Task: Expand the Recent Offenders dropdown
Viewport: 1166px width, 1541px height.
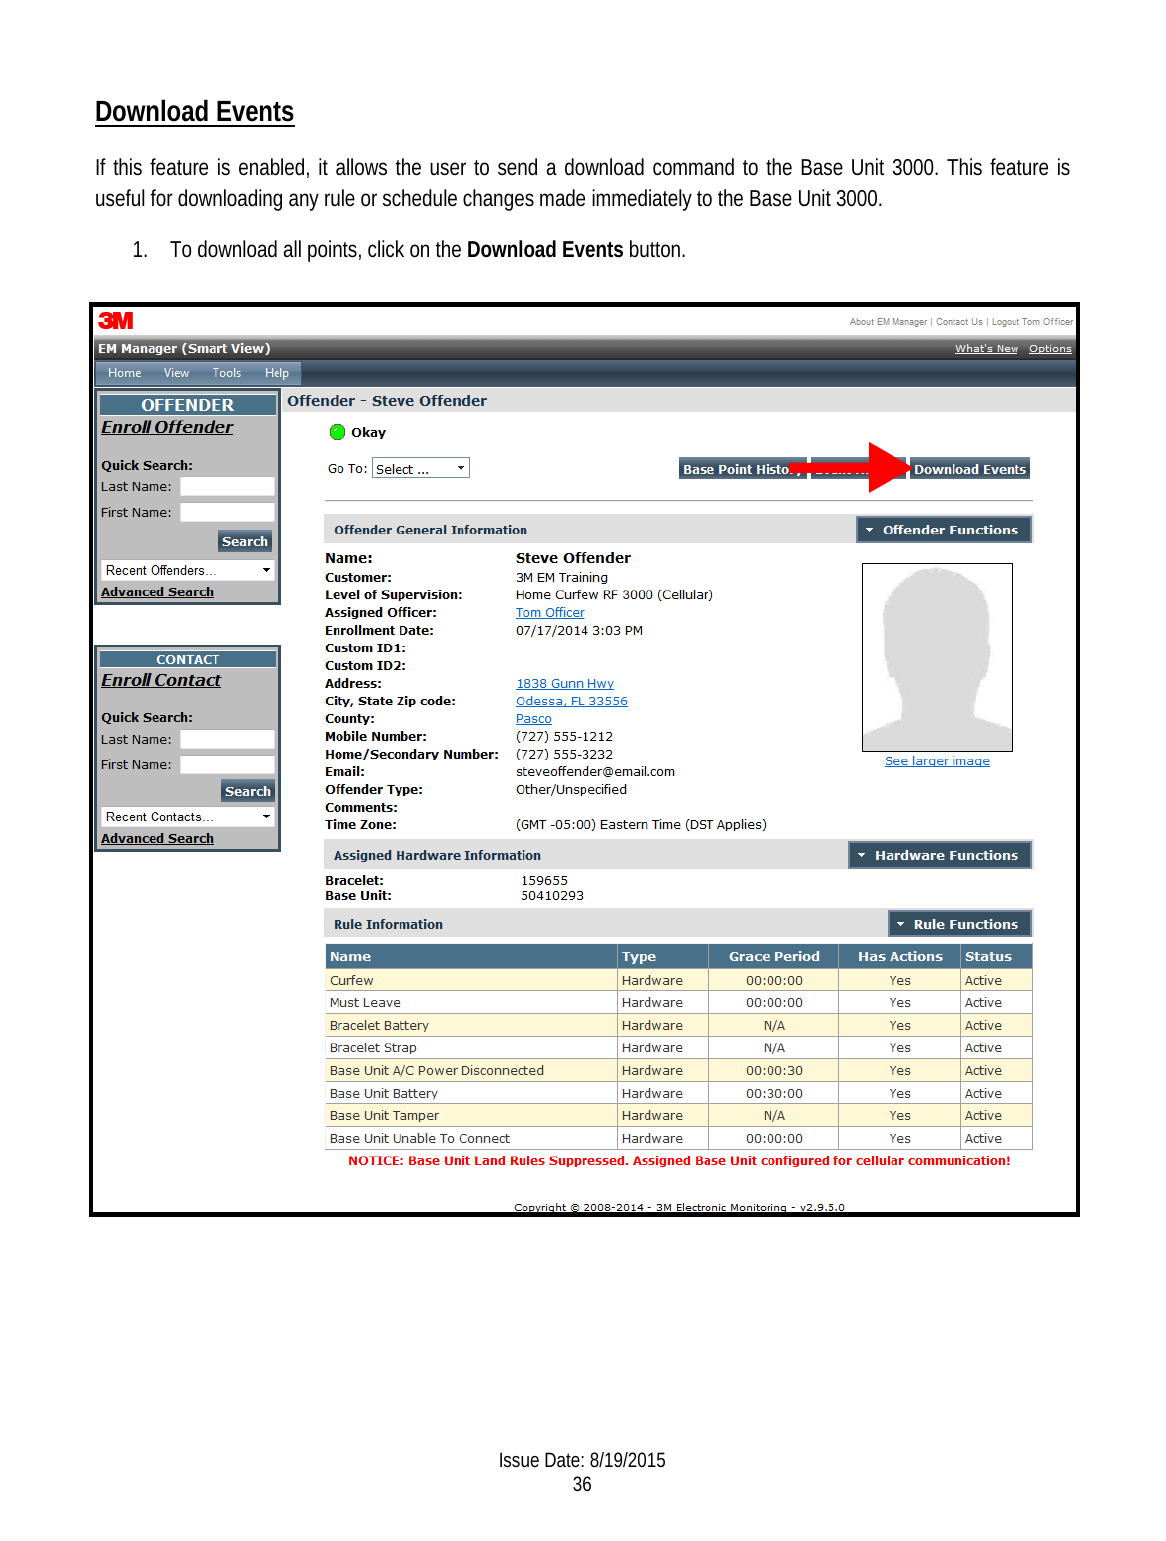Action: (188, 570)
